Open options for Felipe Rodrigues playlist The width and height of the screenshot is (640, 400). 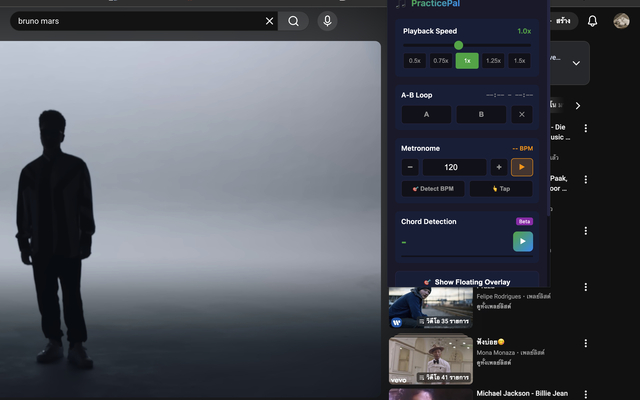pos(586,287)
